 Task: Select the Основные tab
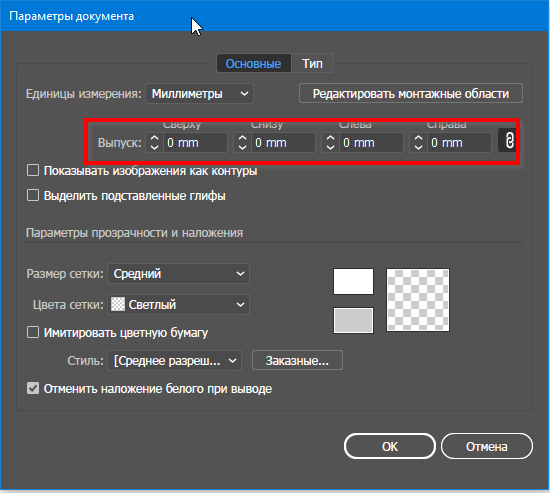pos(253,64)
